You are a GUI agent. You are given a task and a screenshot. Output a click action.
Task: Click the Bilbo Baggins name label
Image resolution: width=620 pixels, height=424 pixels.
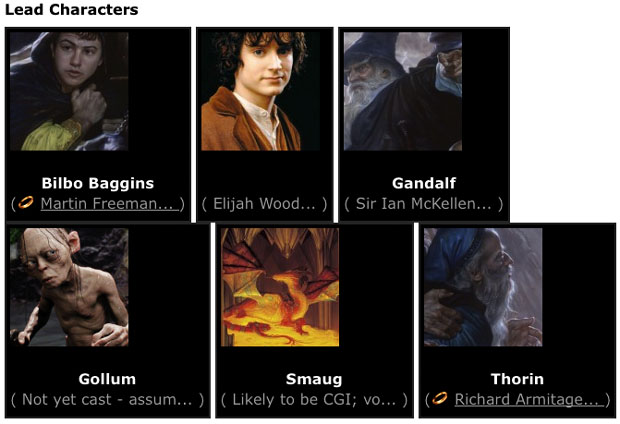pos(98,183)
